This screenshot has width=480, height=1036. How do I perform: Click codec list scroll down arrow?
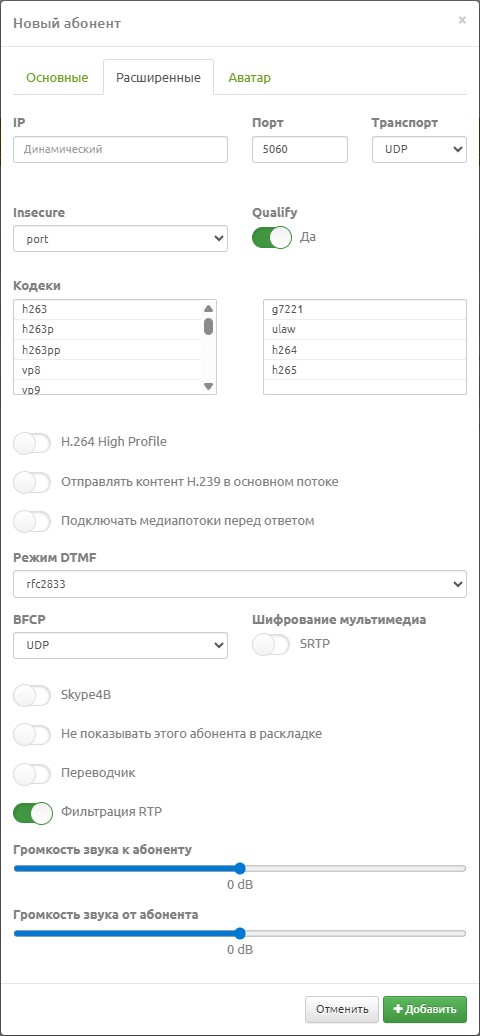pos(208,387)
